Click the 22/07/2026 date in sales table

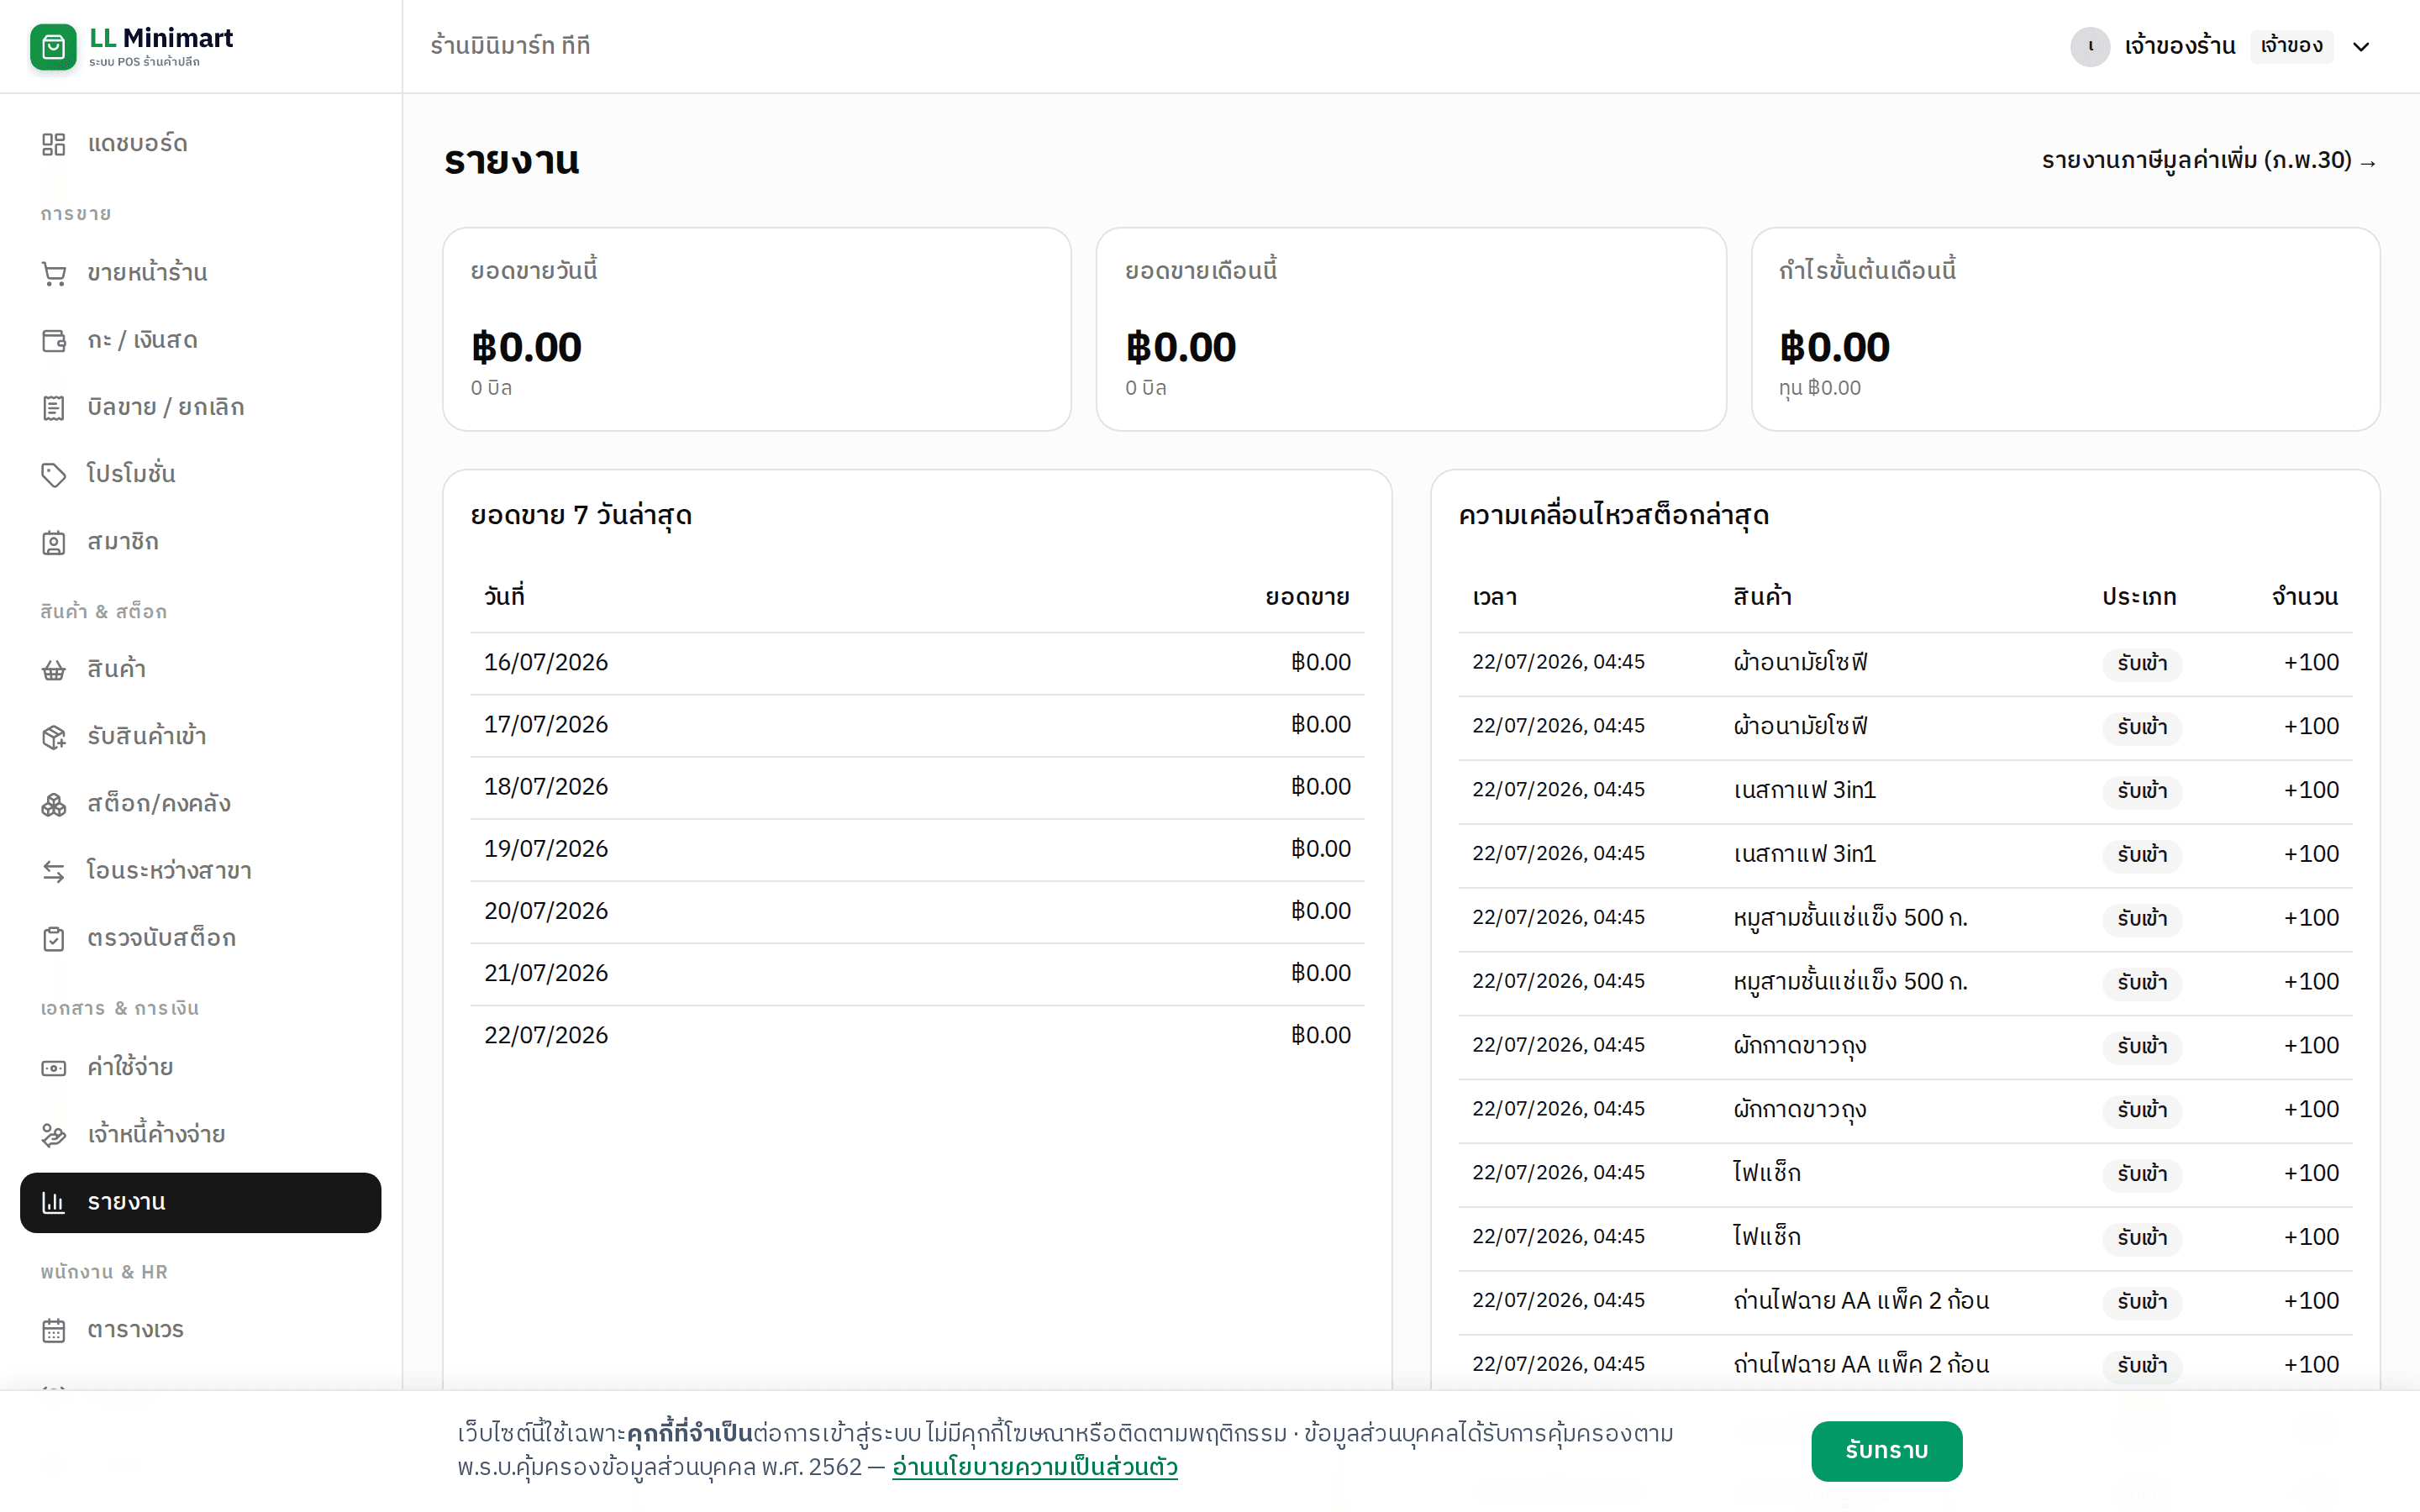click(x=546, y=1035)
